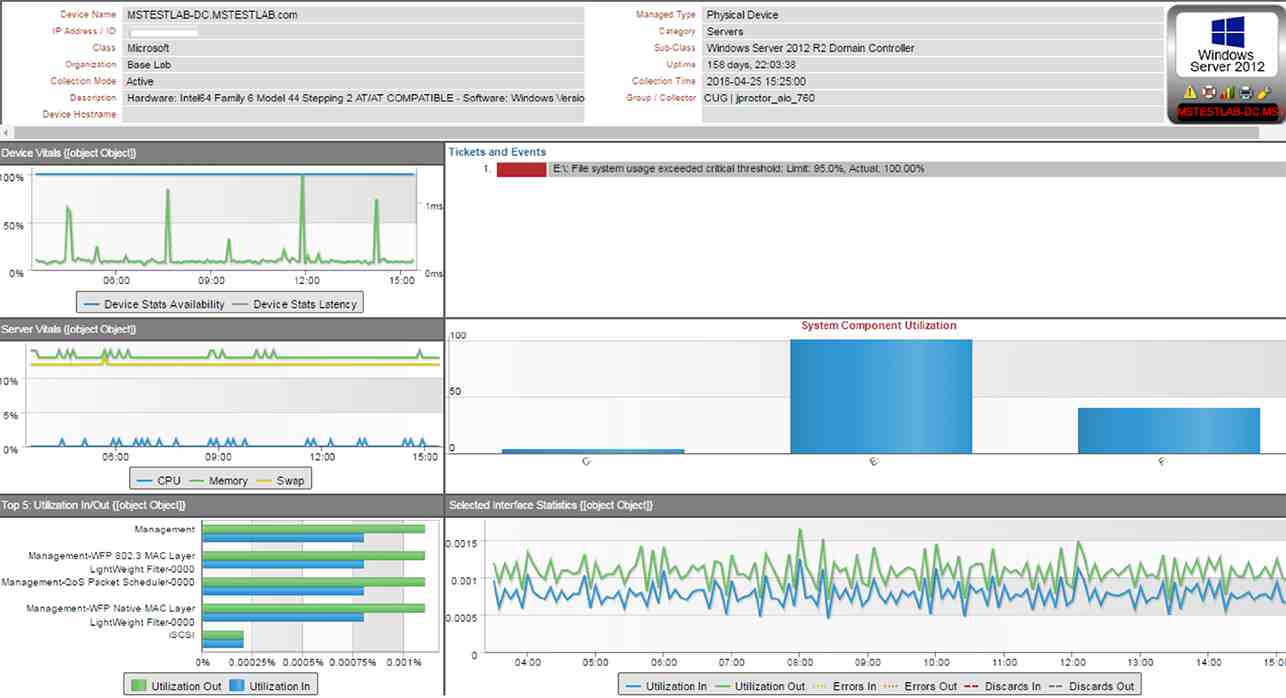Click the Management-QoS Packet Scheduler-0000 label
1286x698 pixels.
point(98,582)
